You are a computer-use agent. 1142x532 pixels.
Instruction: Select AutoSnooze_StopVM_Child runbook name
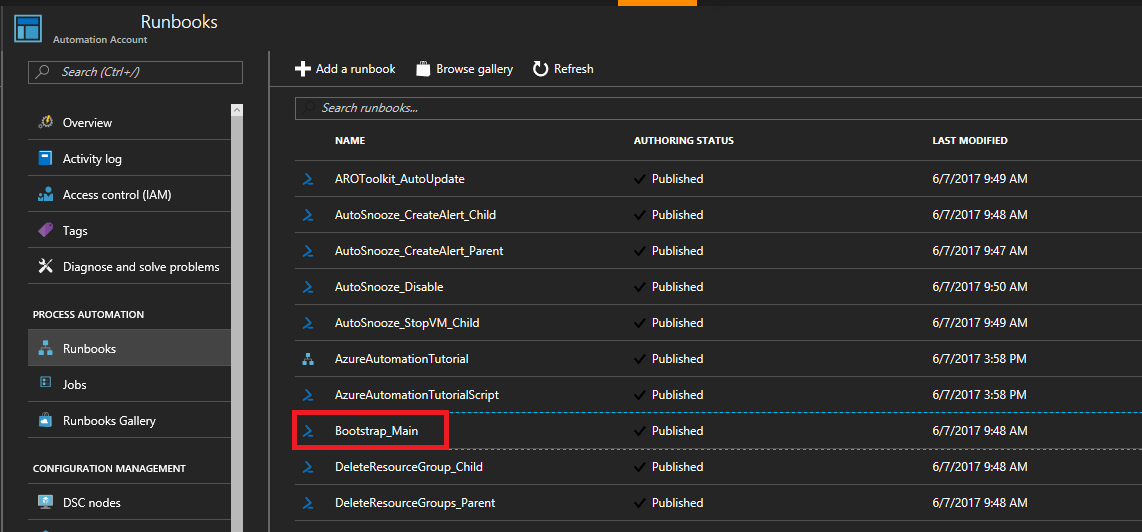407,323
